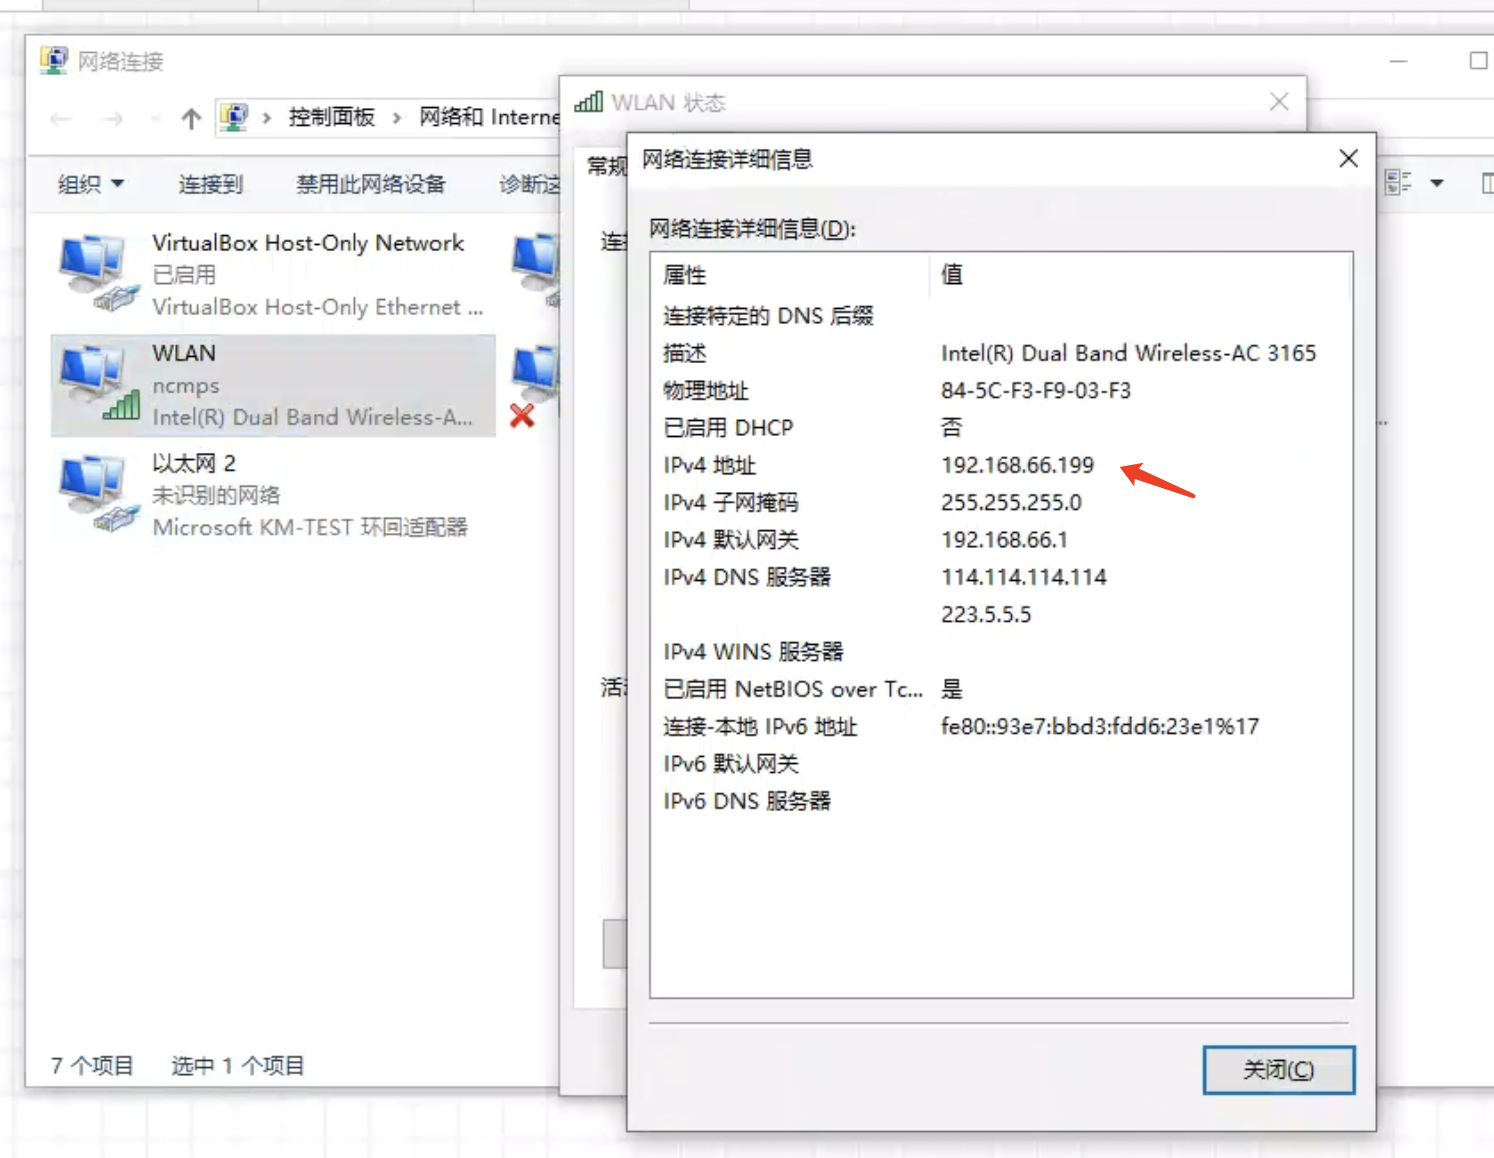Select the IPv4 地址 row in list
Image resolution: width=1494 pixels, height=1158 pixels.
[1001, 465]
